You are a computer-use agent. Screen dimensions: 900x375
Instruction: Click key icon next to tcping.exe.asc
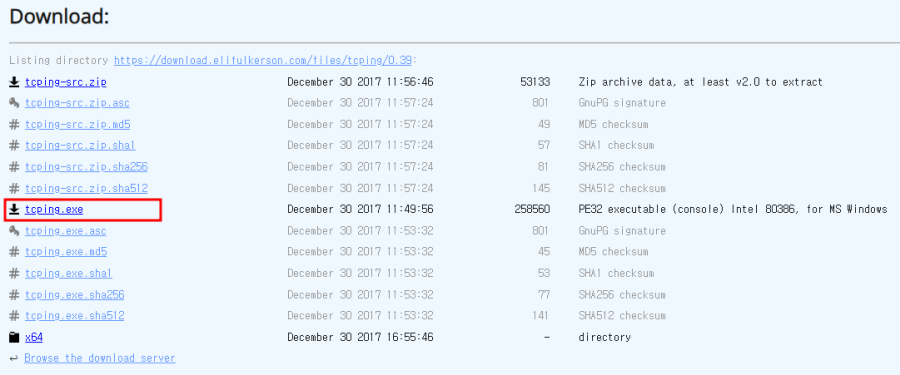pos(14,231)
